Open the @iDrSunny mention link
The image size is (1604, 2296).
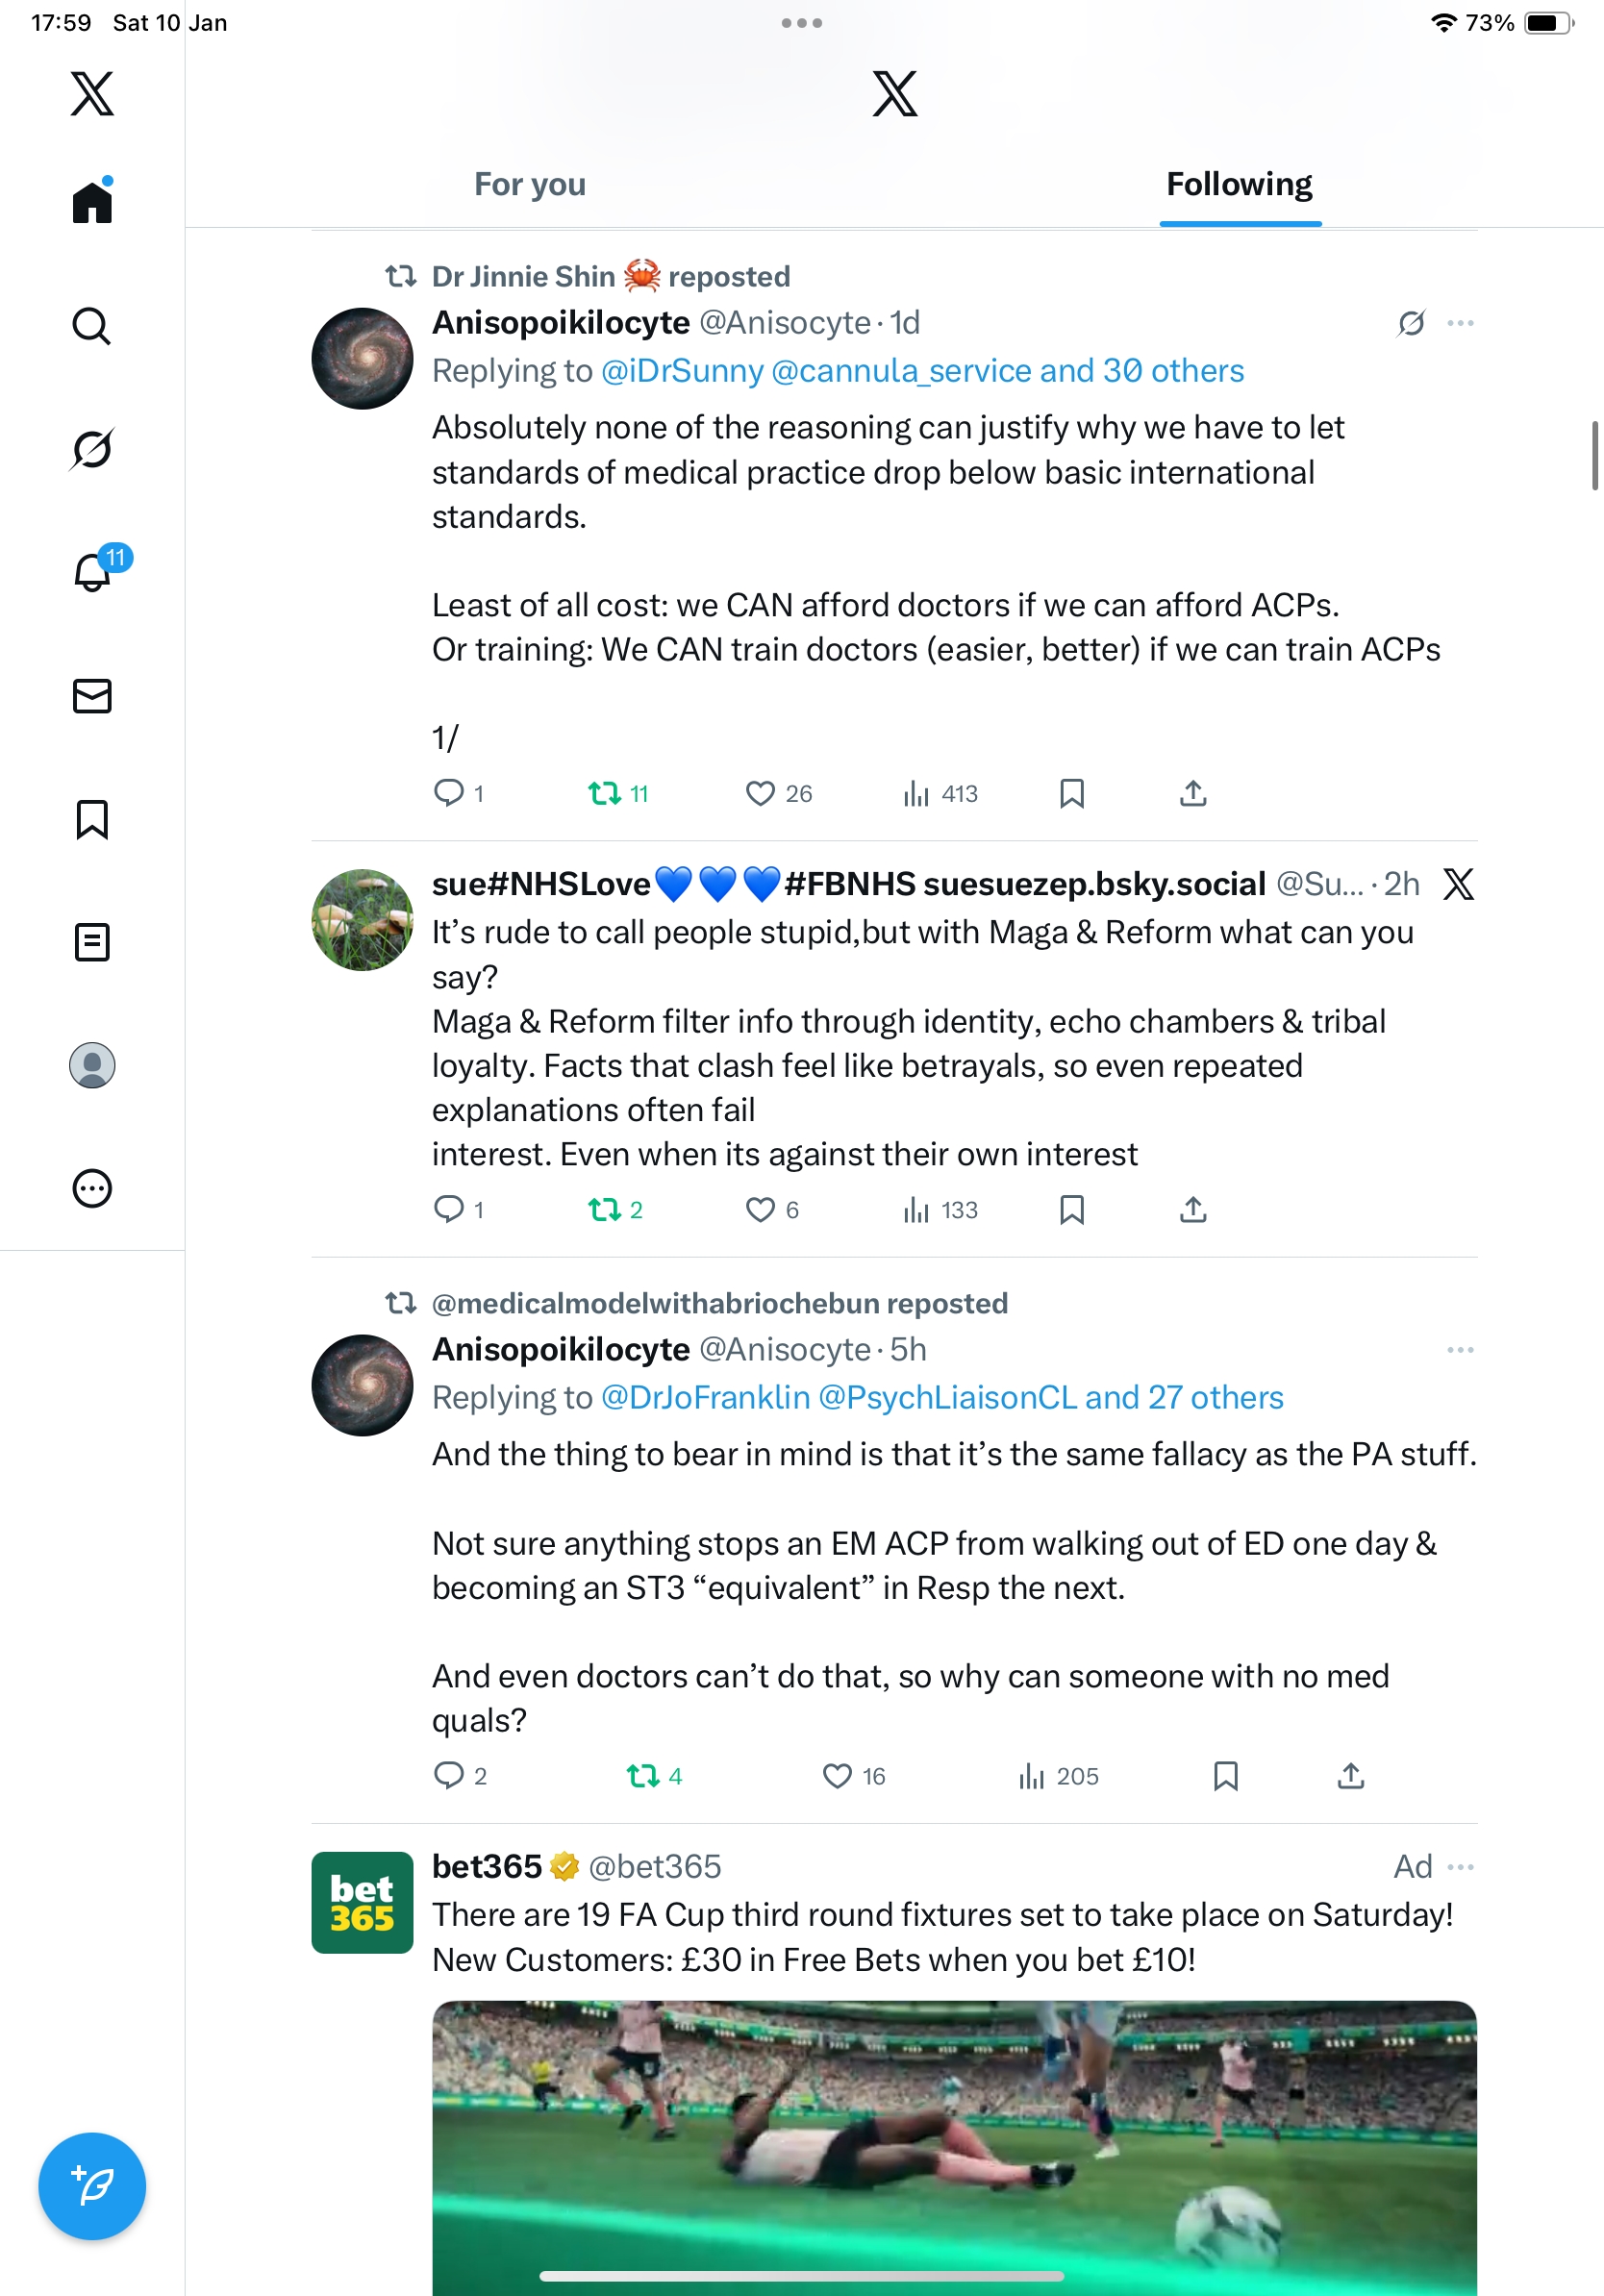[x=682, y=371]
